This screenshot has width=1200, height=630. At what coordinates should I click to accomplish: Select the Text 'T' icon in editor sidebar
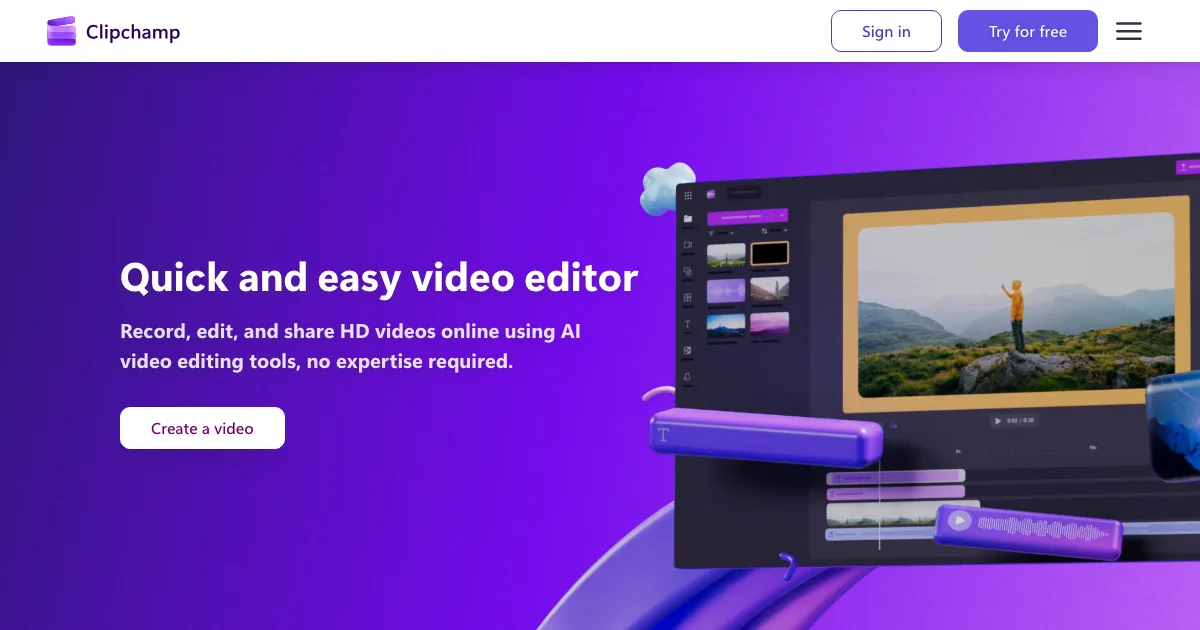click(x=688, y=325)
